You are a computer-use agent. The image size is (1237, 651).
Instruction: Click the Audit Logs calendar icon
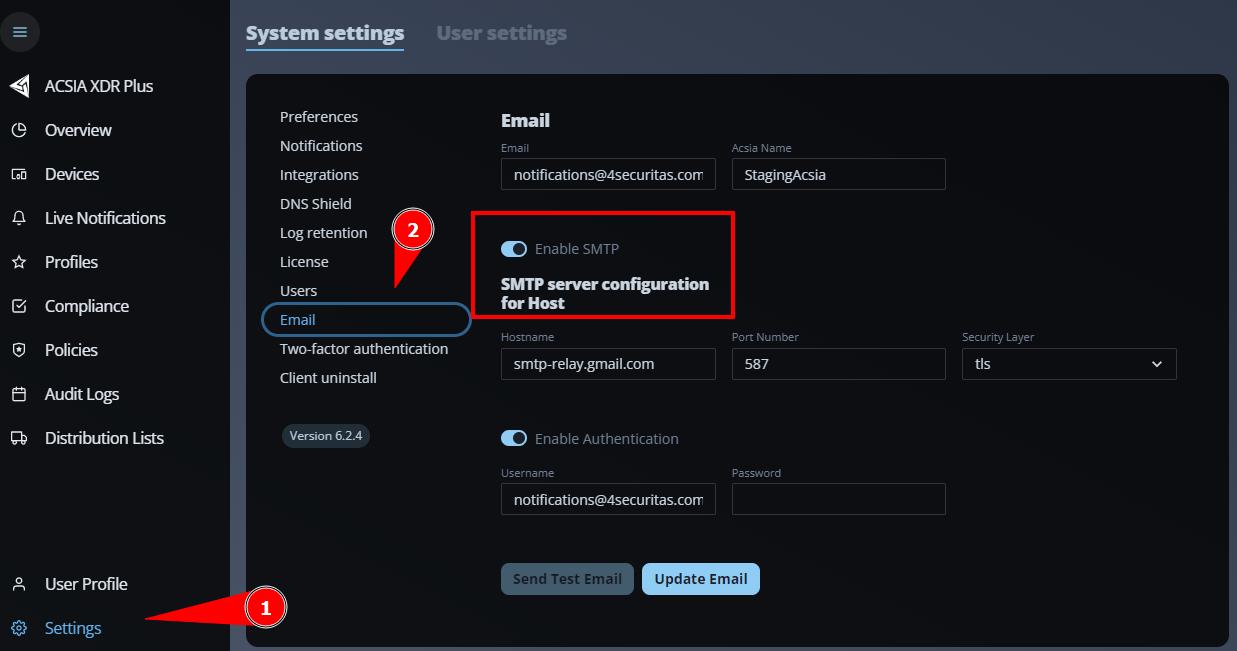click(x=19, y=394)
